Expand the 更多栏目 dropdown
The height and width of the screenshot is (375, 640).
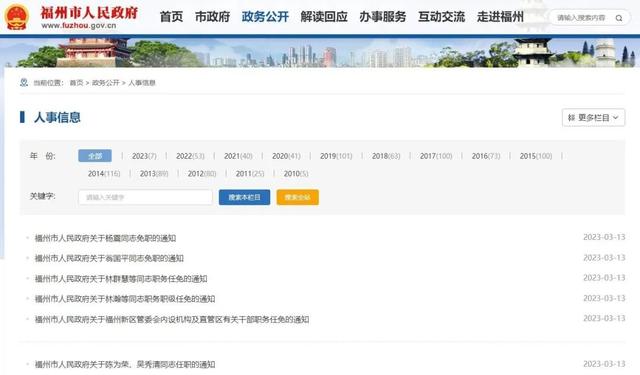point(593,118)
